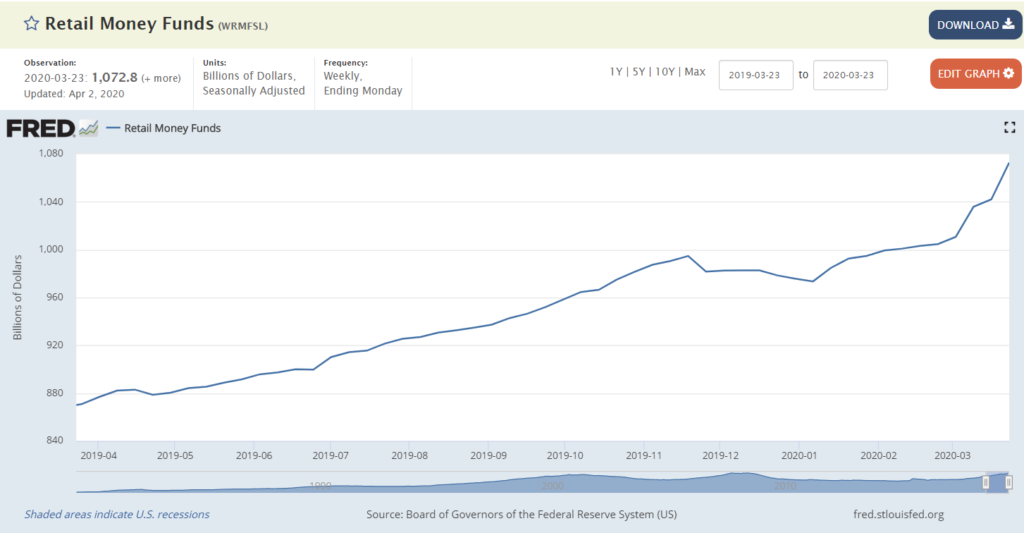
Task: Switch to the 10Y time range
Action: 665,72
